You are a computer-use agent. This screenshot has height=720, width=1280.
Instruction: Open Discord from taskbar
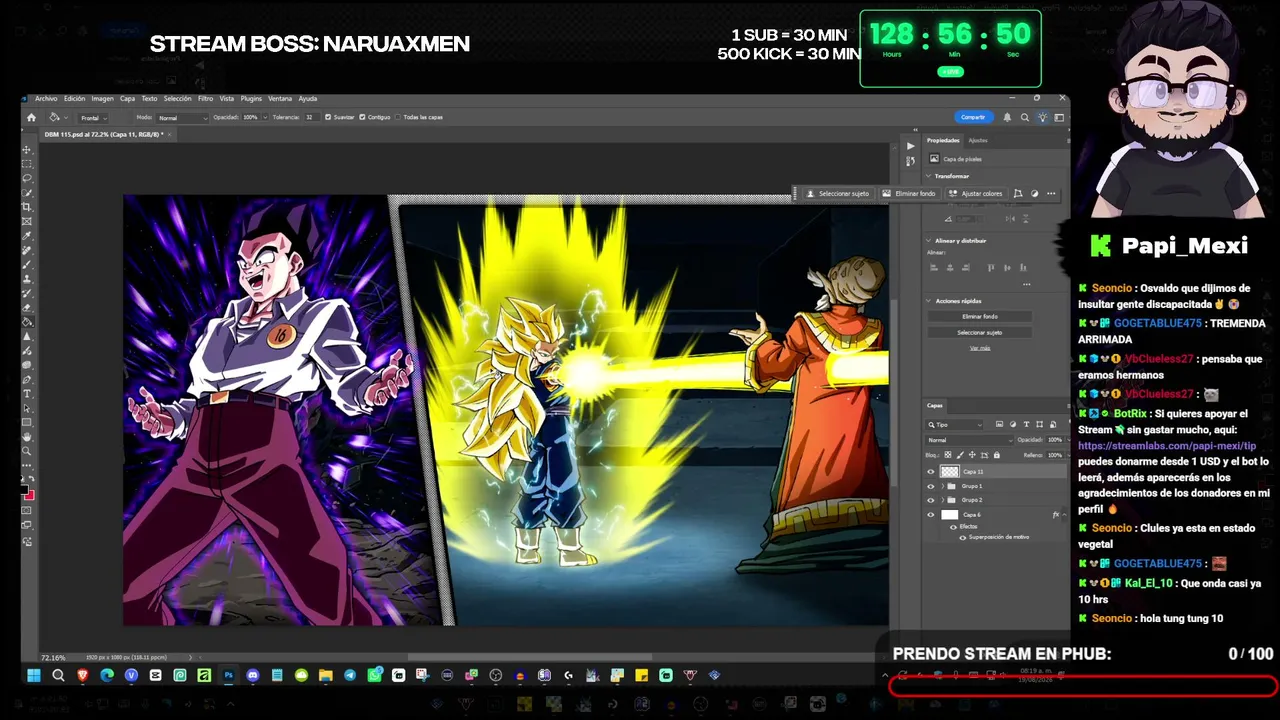[253, 676]
